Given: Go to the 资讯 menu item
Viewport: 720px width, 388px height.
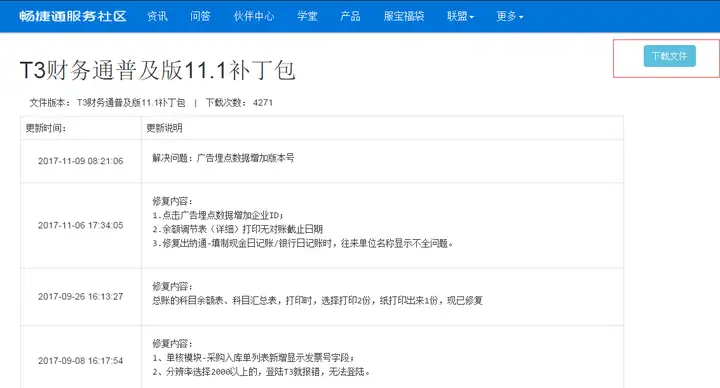Looking at the screenshot, I should tap(157, 16).
